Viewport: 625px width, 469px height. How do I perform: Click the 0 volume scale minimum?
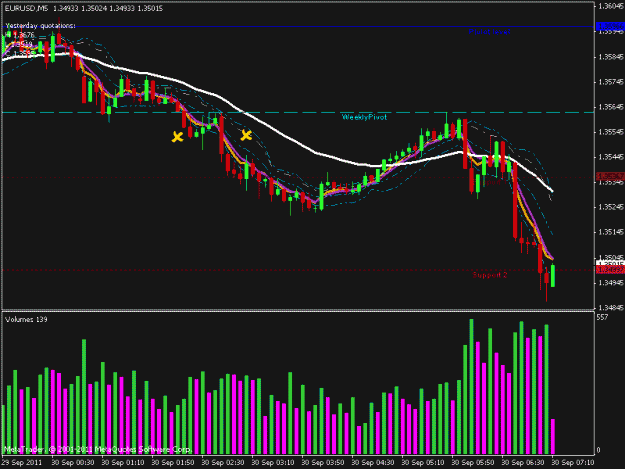[598, 450]
